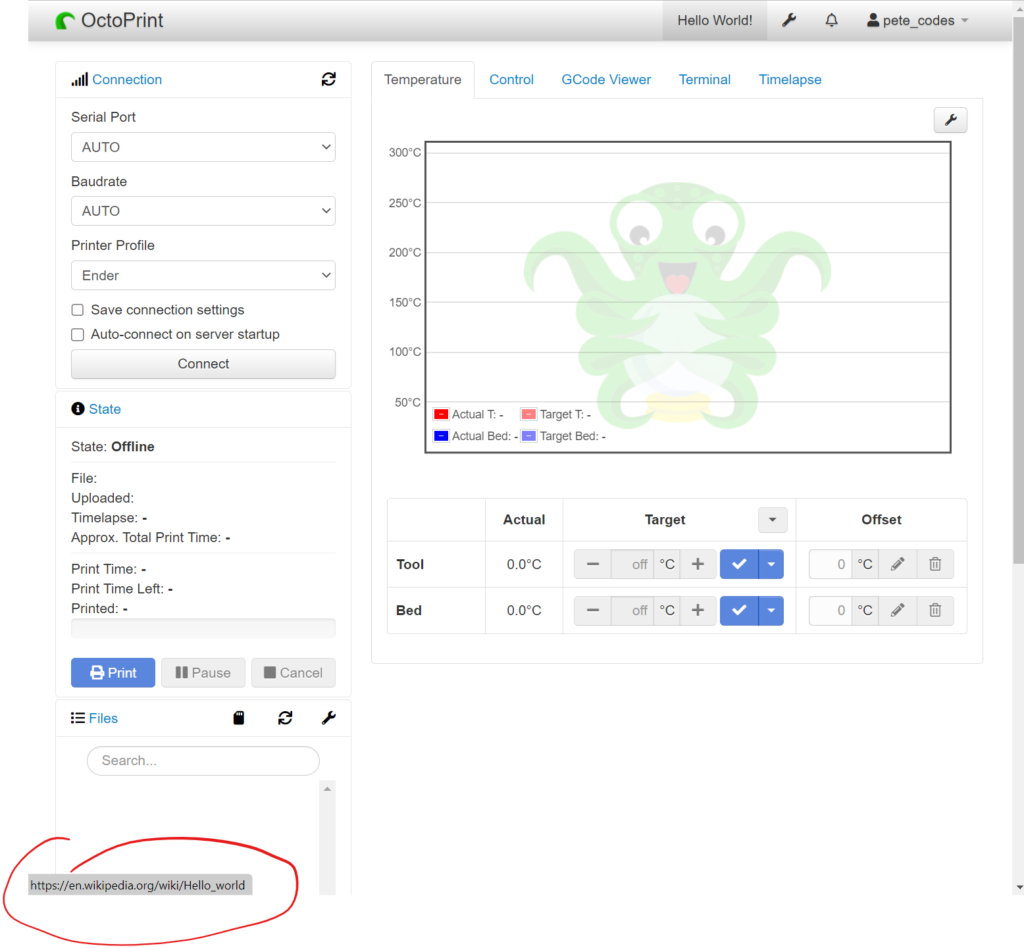Click the Offline state text
This screenshot has width=1024, height=948.
click(x=133, y=447)
